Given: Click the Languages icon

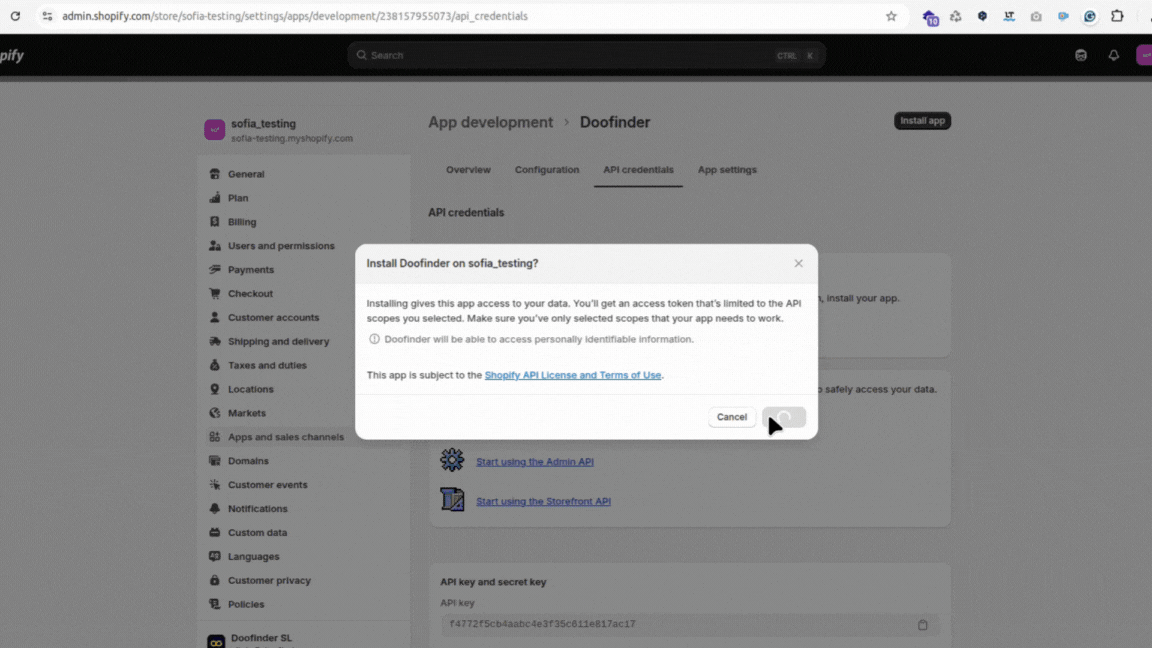Looking at the screenshot, I should pos(215,556).
